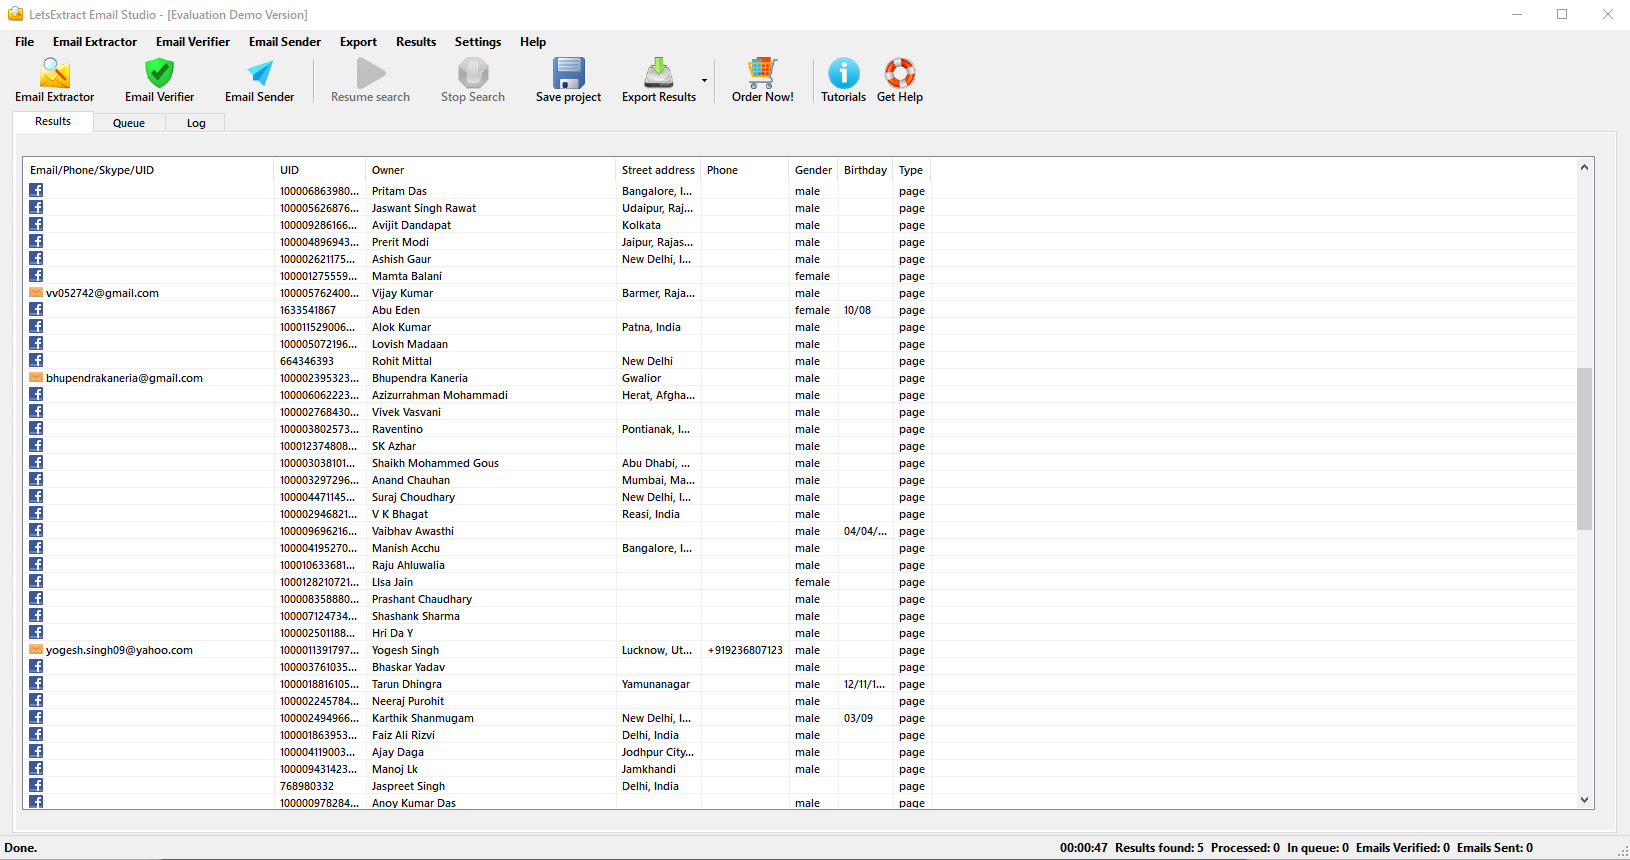
Task: Sort by the Type column header
Action: 911,170
